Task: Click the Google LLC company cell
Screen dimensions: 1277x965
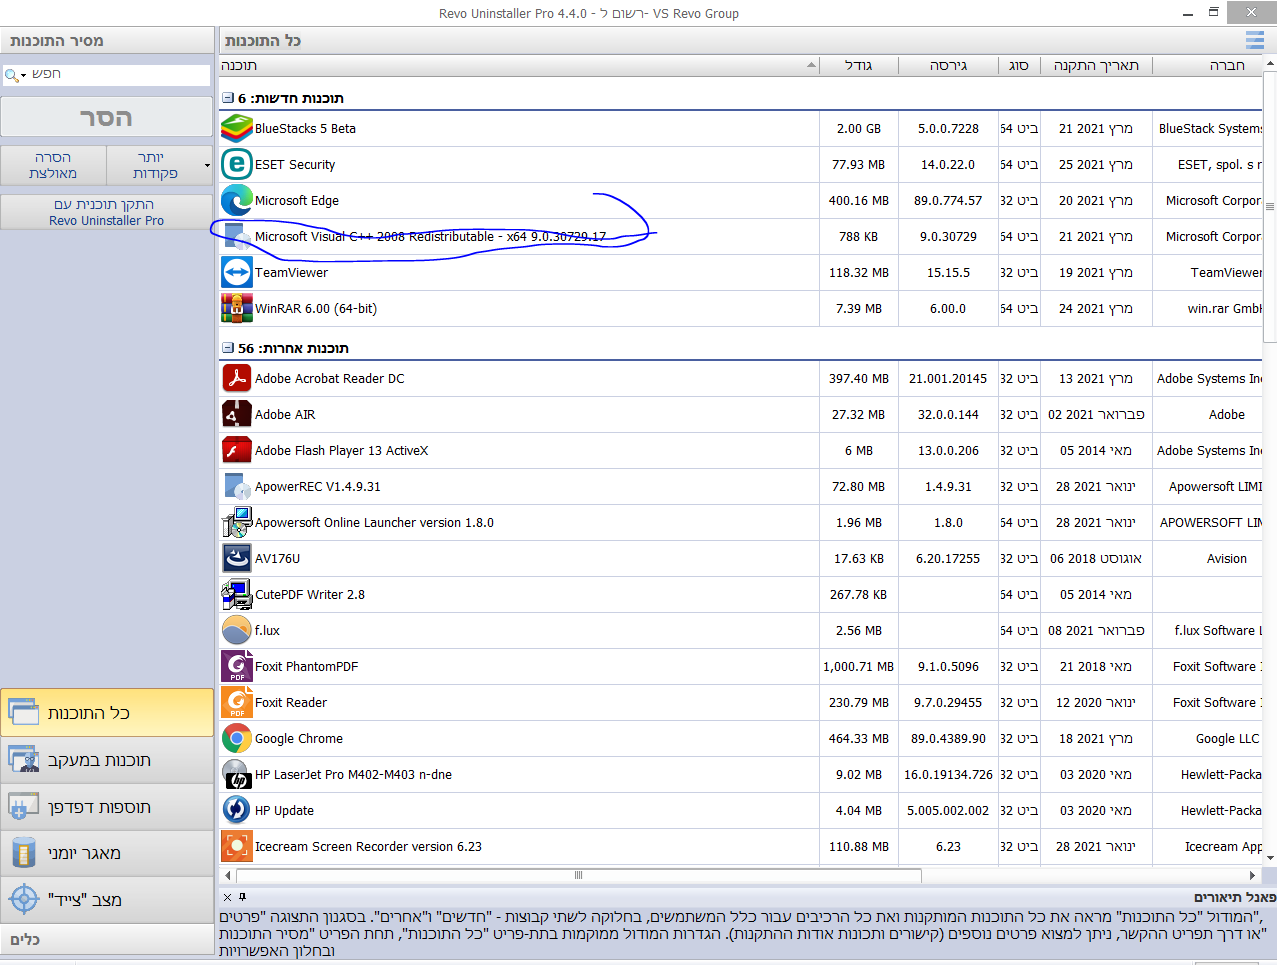Action: tap(1227, 738)
